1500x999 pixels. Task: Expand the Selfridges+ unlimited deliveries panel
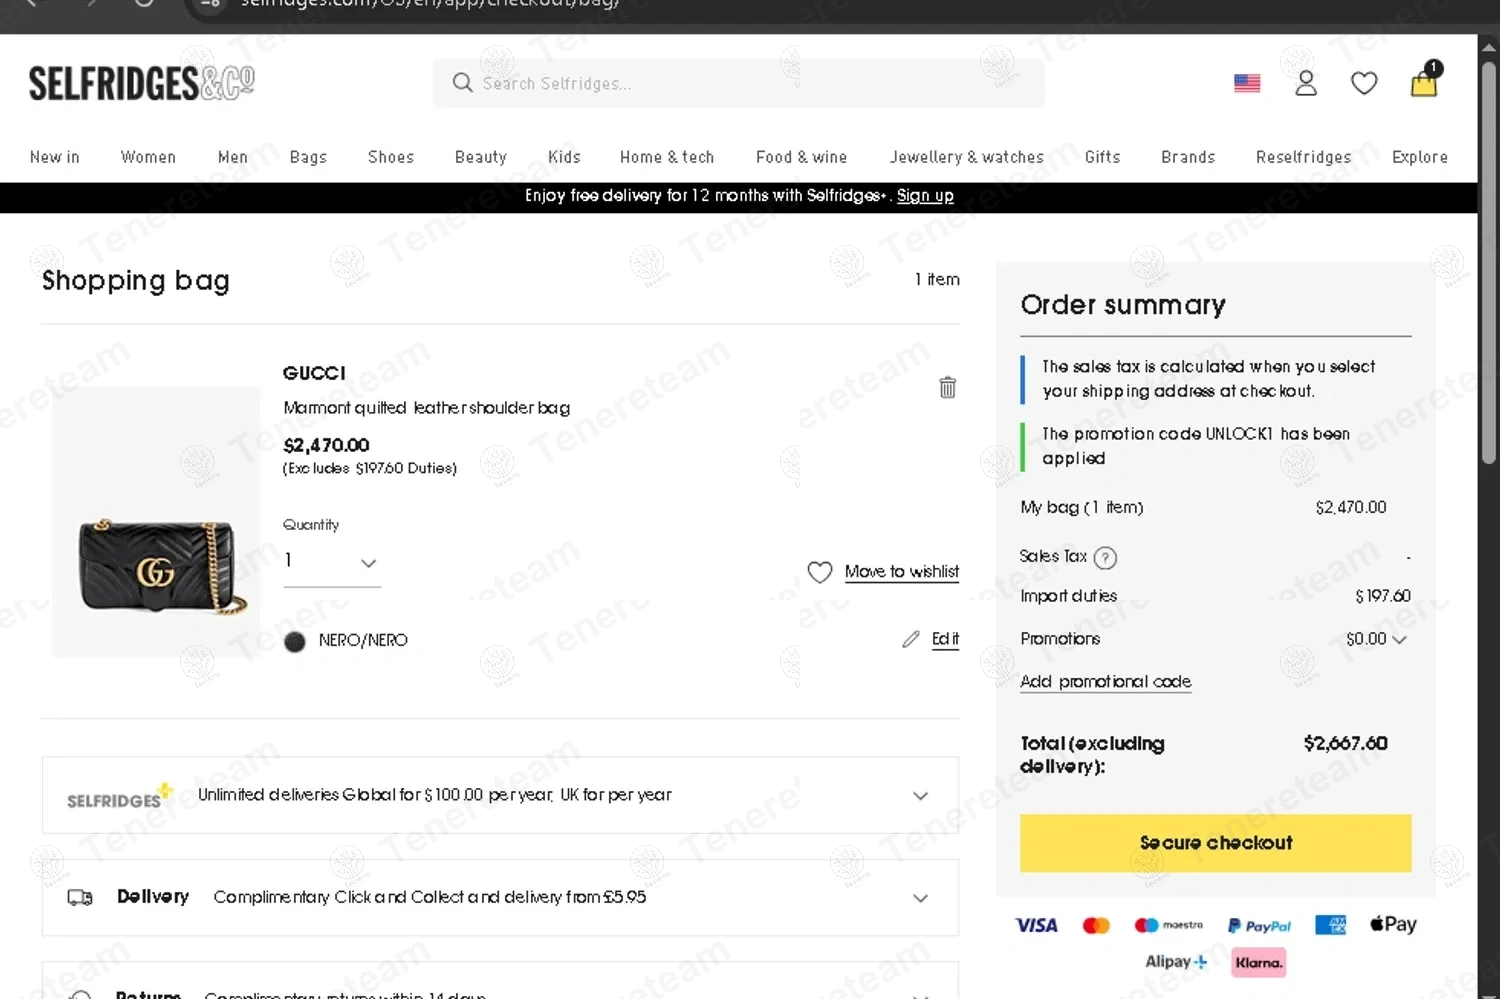pos(920,796)
